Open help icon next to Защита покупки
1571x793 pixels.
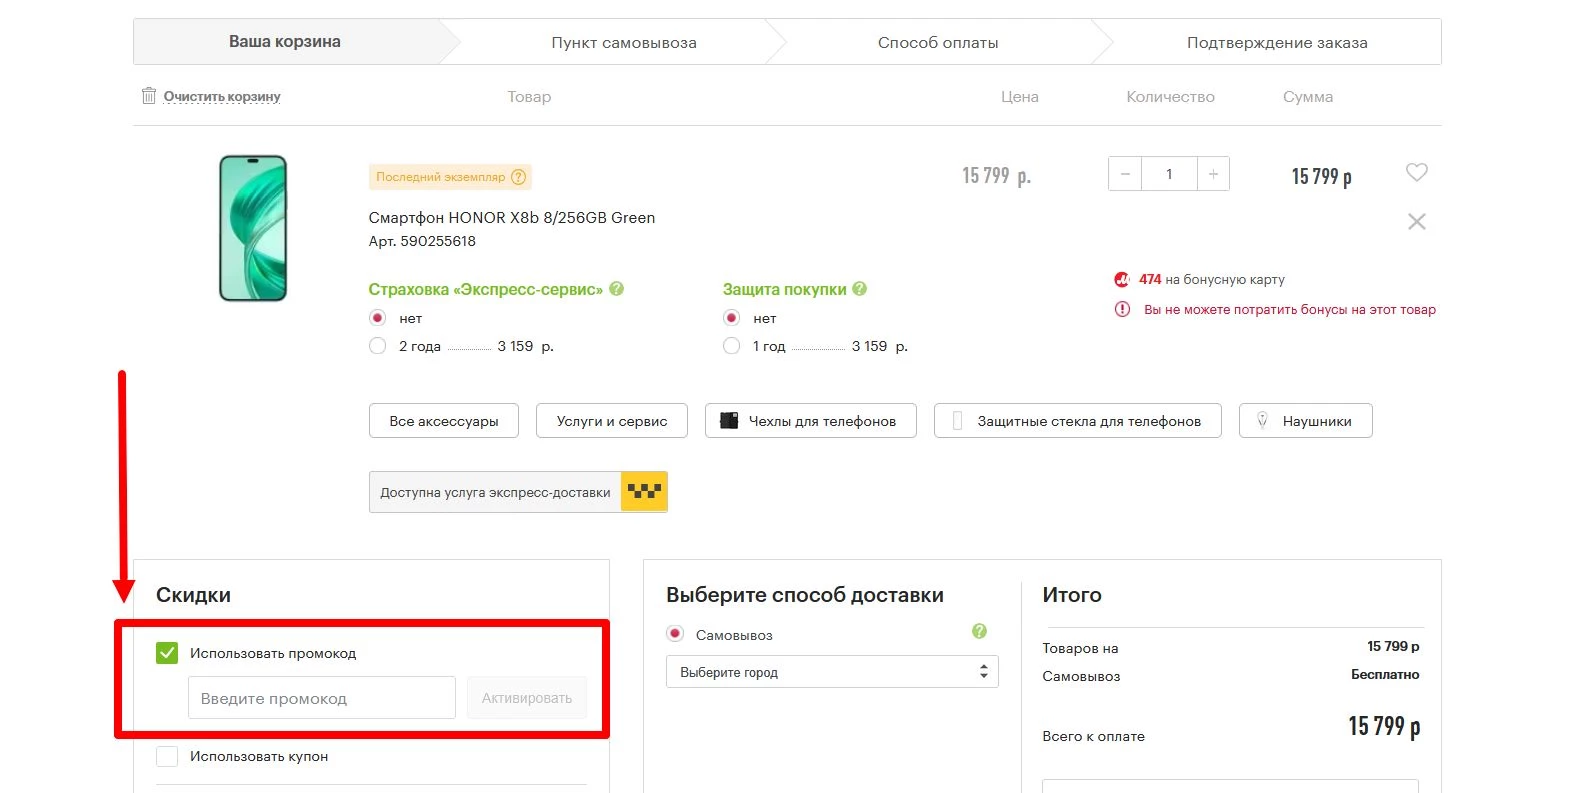(x=860, y=289)
